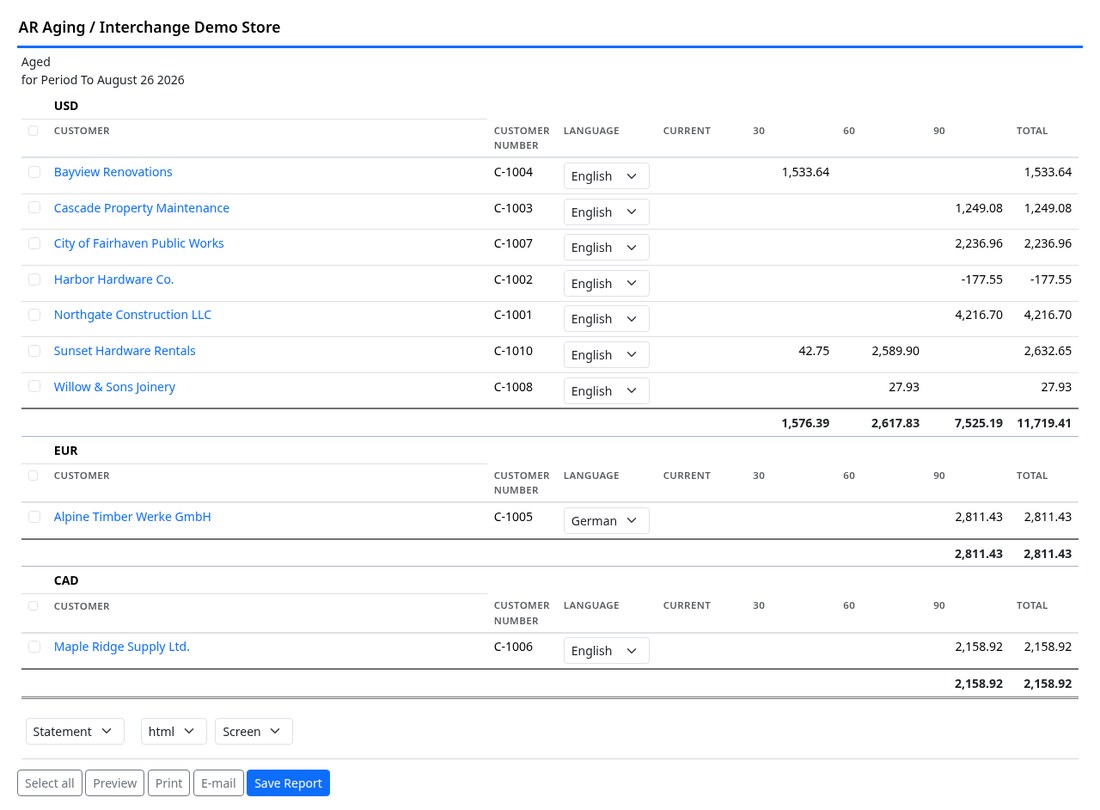Check the Alpine Timber Werke GmbH checkbox

click(34, 517)
